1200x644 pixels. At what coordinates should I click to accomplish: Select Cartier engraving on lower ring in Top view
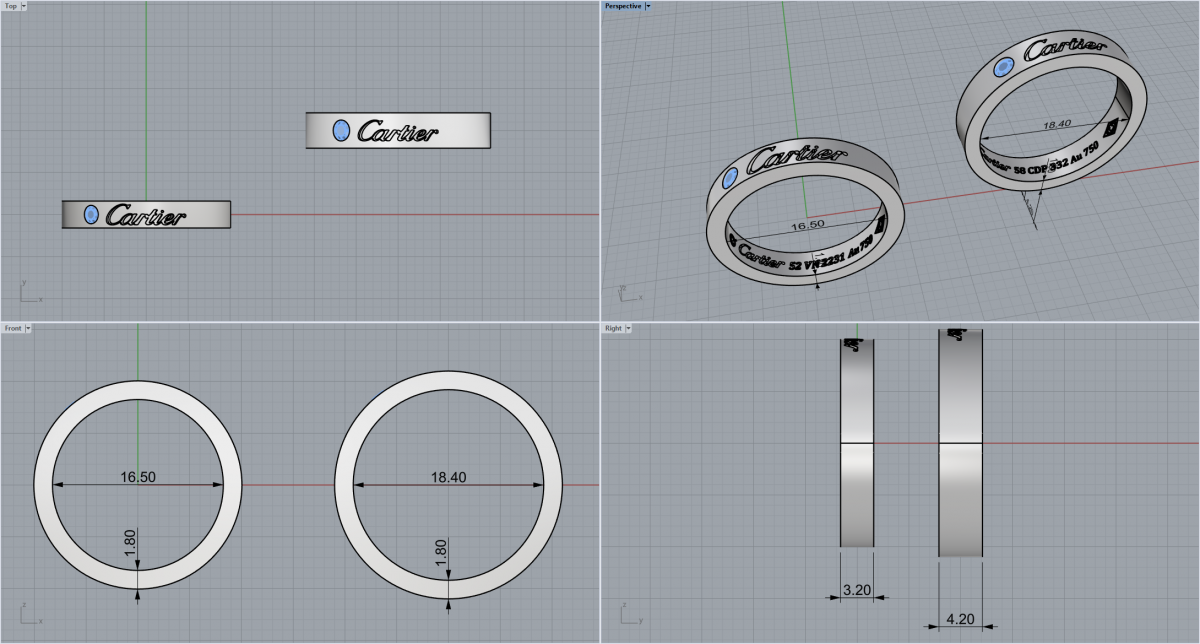(x=144, y=215)
